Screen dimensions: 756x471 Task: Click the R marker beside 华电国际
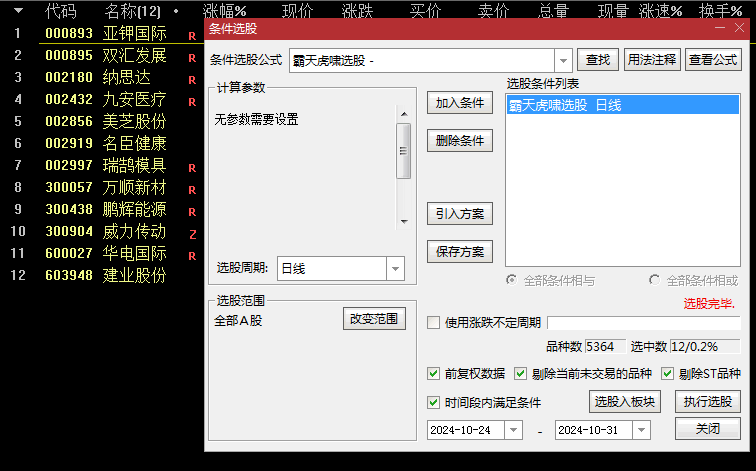pos(192,256)
